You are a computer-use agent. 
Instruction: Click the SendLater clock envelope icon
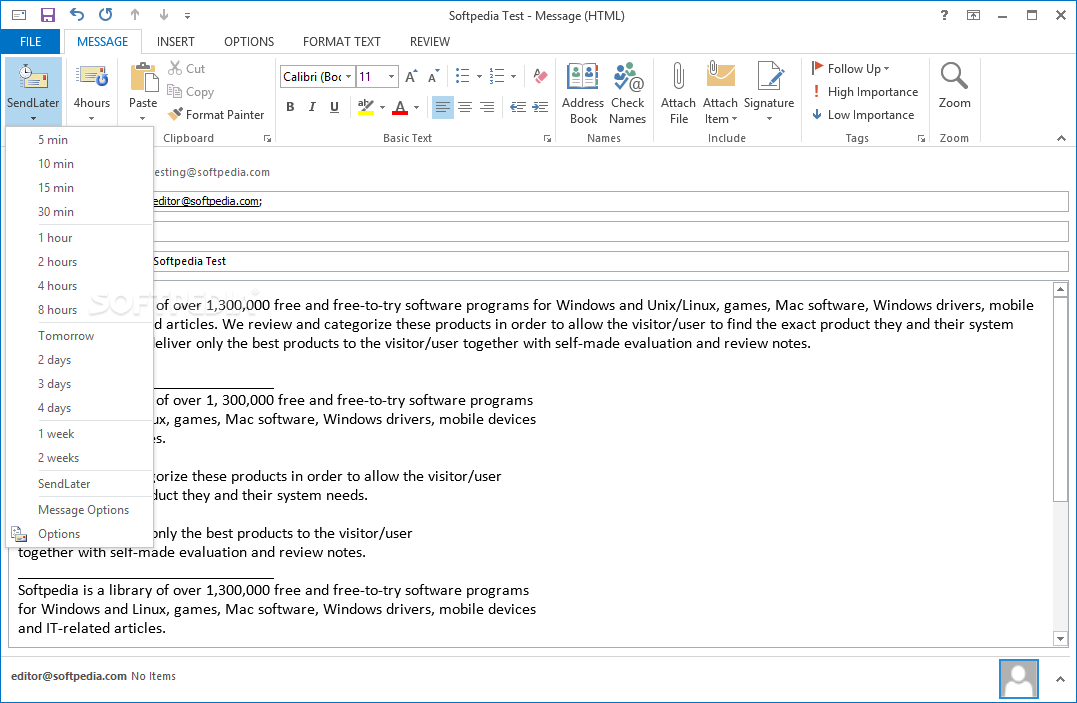(33, 77)
